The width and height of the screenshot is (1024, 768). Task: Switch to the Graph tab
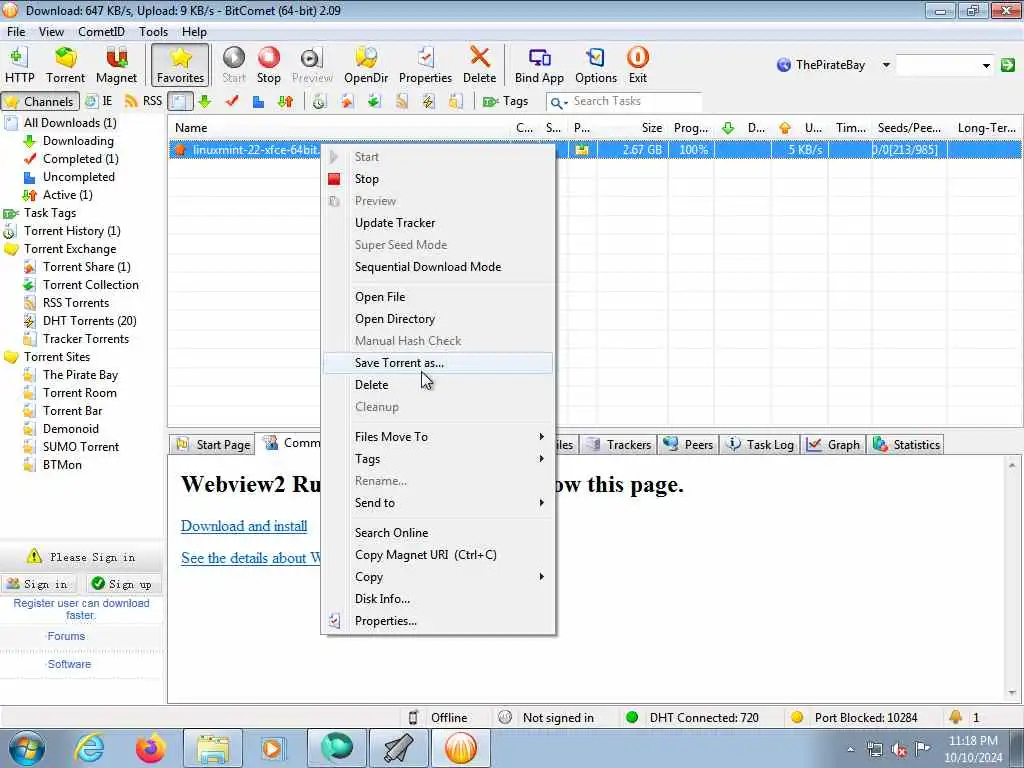click(833, 445)
